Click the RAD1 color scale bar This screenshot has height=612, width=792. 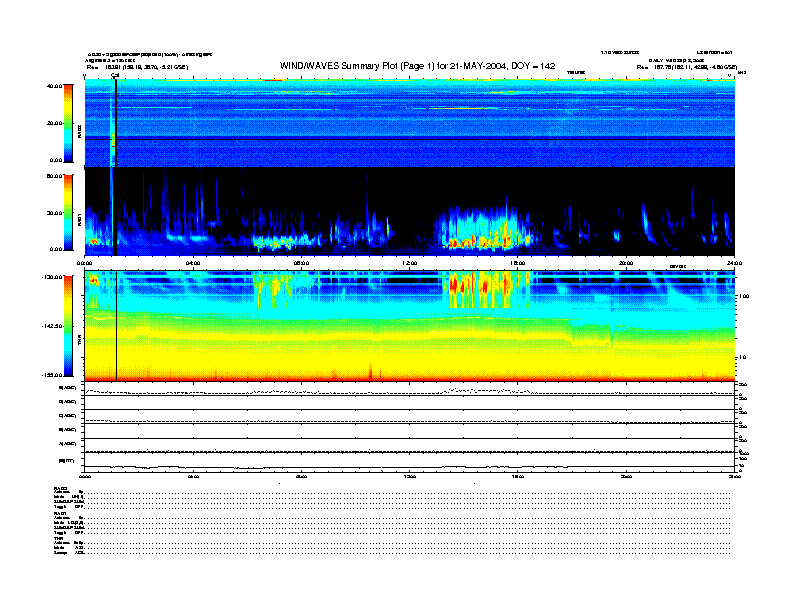click(69, 211)
